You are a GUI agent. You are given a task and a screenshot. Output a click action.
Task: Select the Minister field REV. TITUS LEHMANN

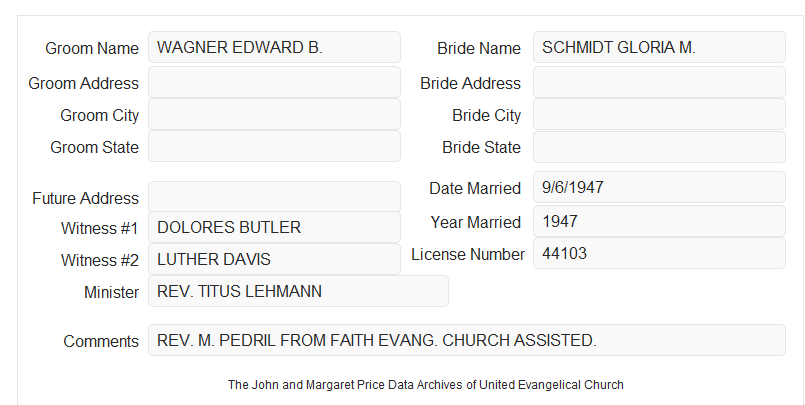(x=298, y=291)
